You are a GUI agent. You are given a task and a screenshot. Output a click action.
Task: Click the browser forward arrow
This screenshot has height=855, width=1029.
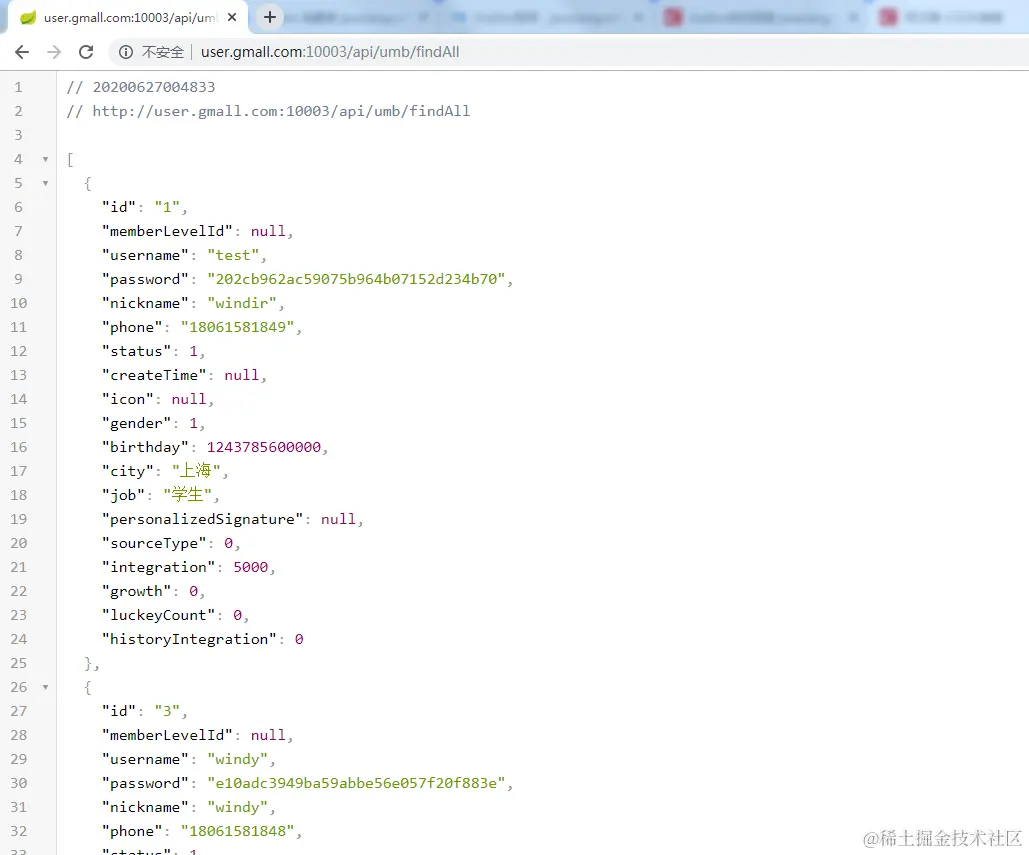point(54,52)
